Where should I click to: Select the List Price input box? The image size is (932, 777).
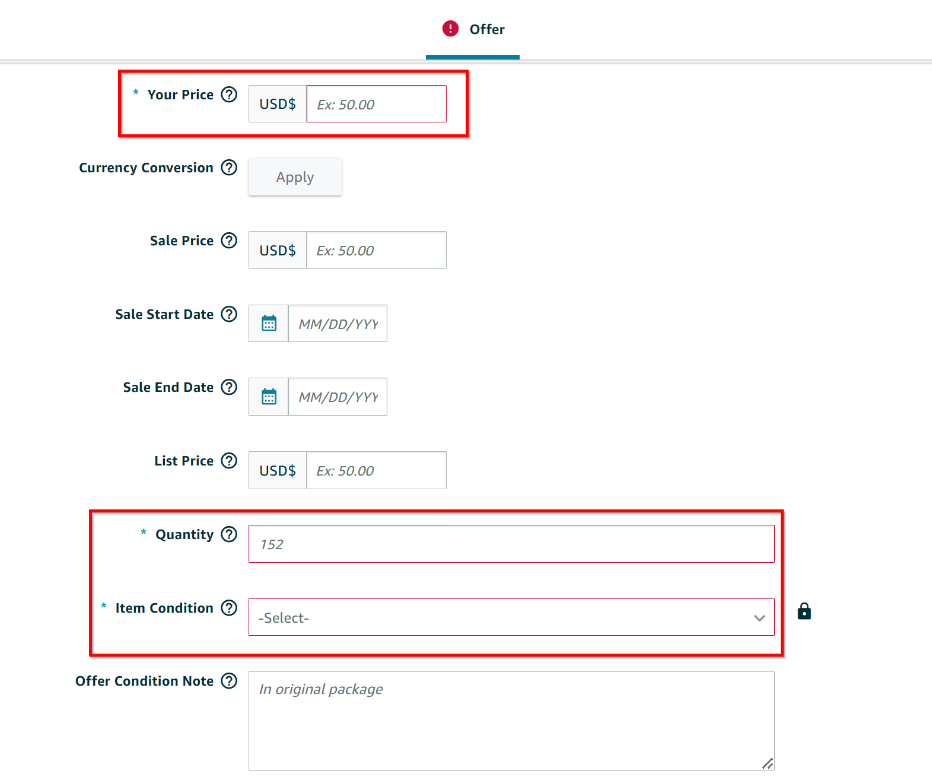(x=376, y=470)
